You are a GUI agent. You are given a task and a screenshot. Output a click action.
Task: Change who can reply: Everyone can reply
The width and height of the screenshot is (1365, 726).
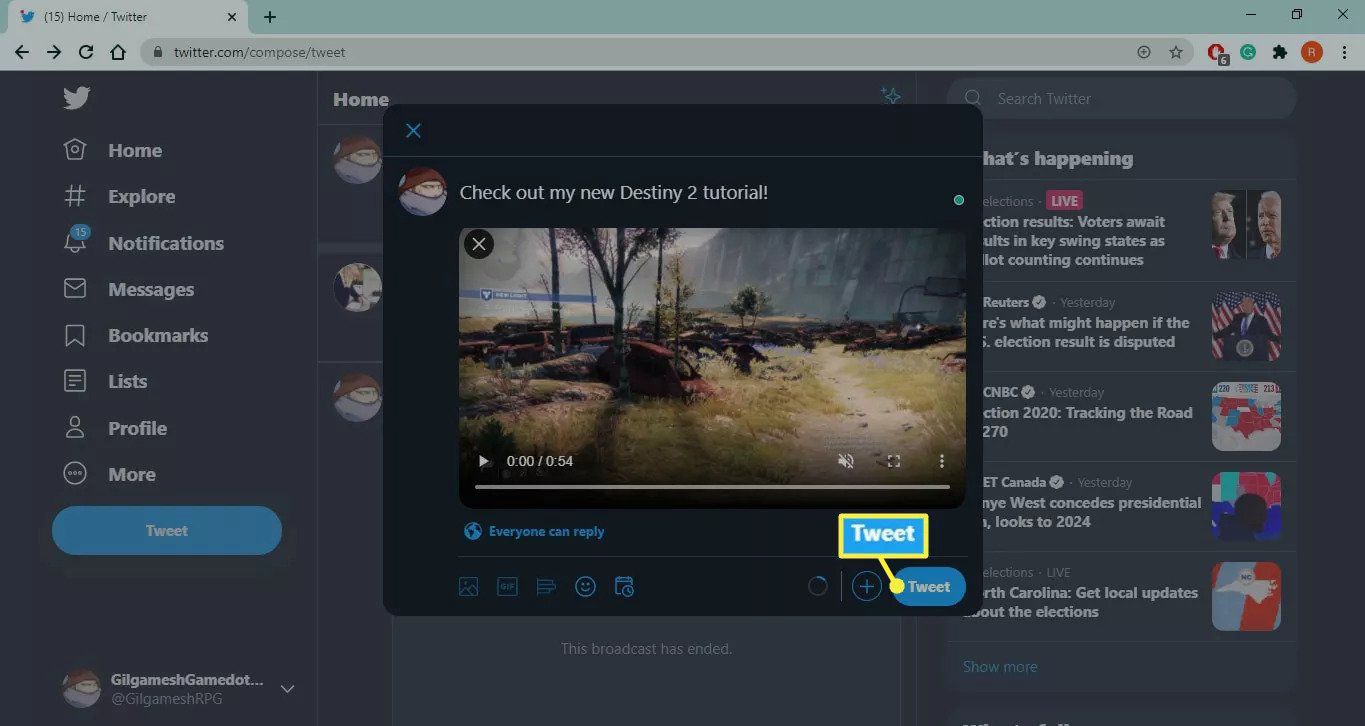(x=534, y=532)
